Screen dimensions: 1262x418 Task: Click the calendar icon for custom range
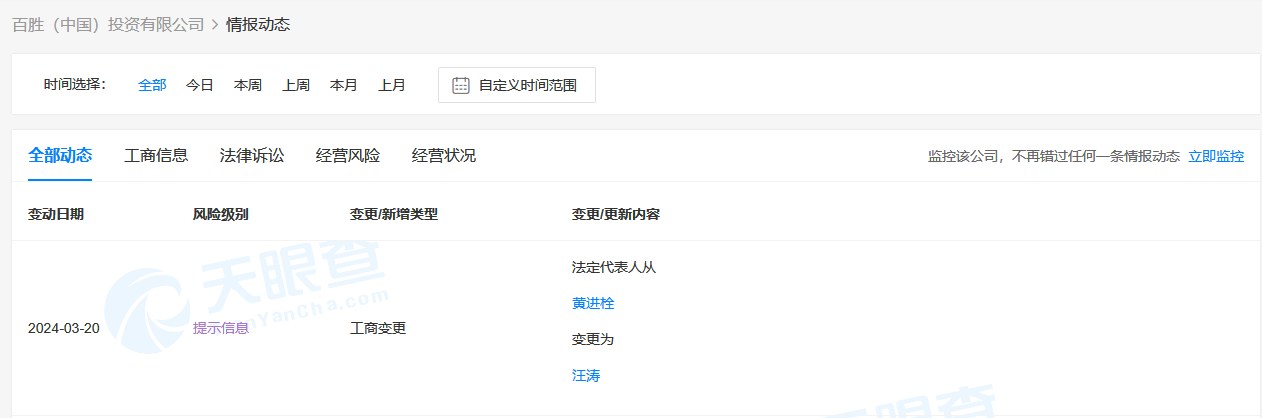[461, 85]
